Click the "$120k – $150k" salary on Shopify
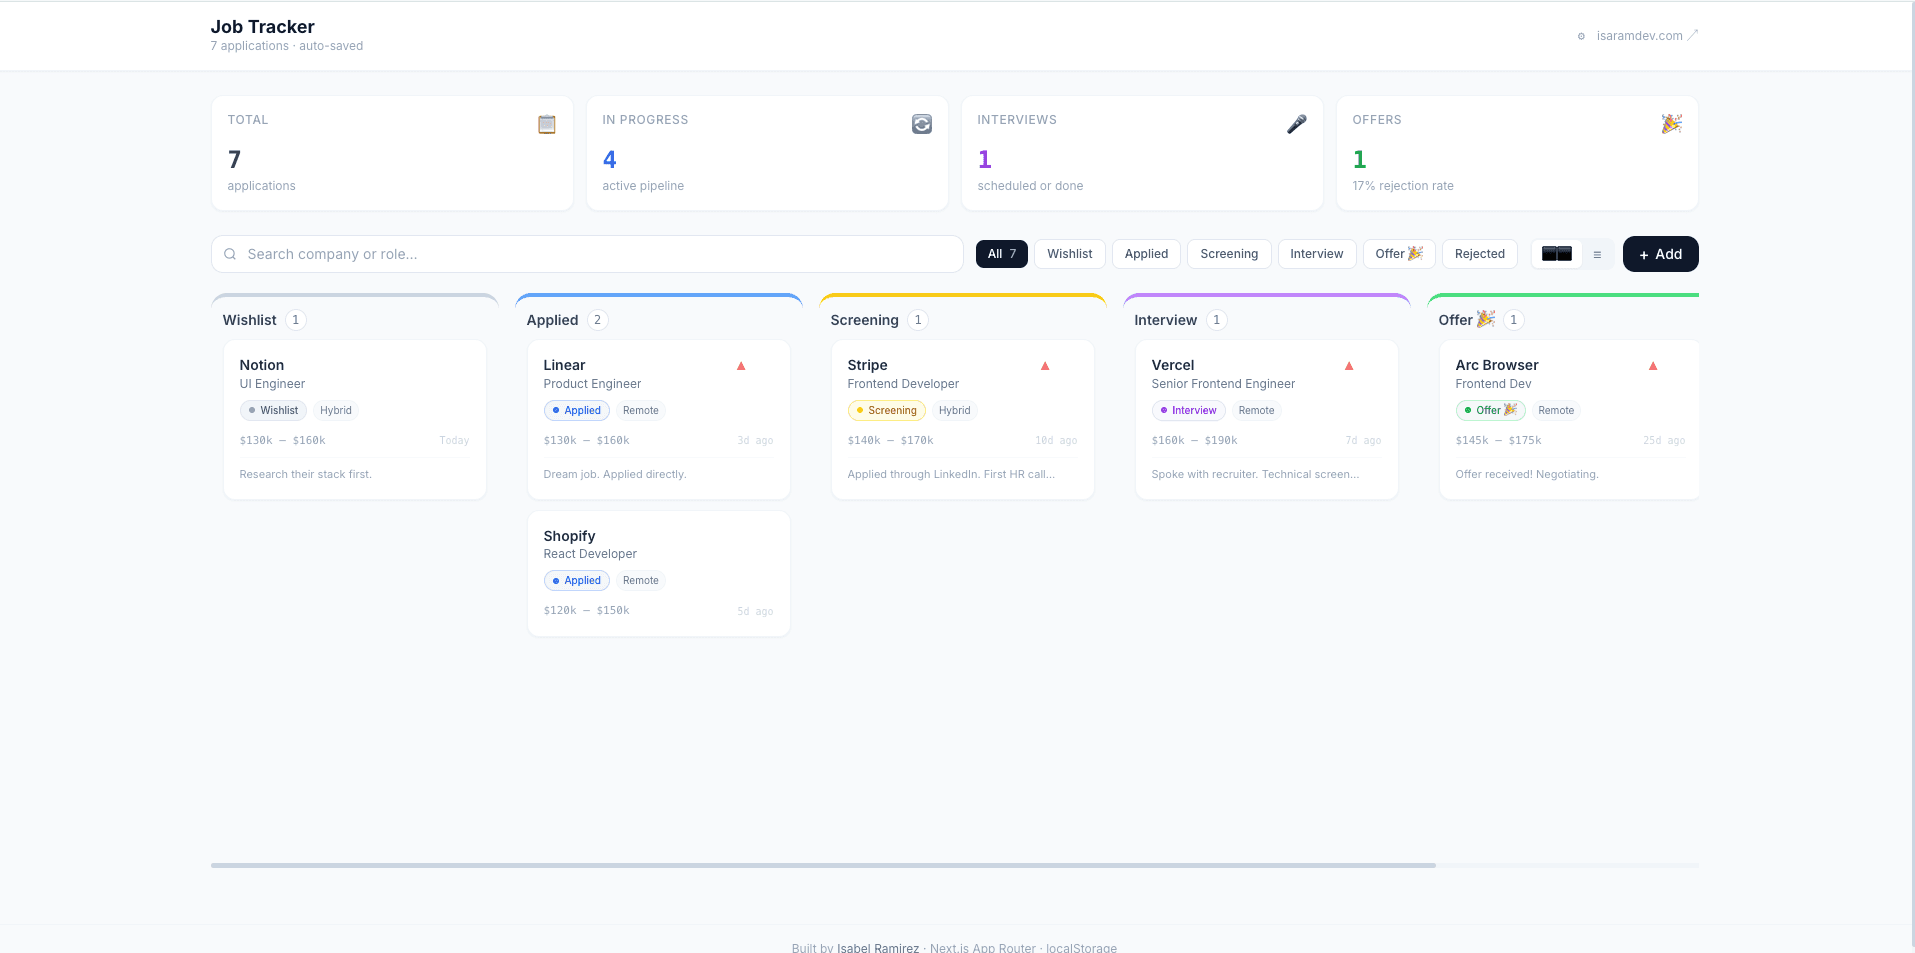Image resolution: width=1915 pixels, height=953 pixels. pos(587,610)
